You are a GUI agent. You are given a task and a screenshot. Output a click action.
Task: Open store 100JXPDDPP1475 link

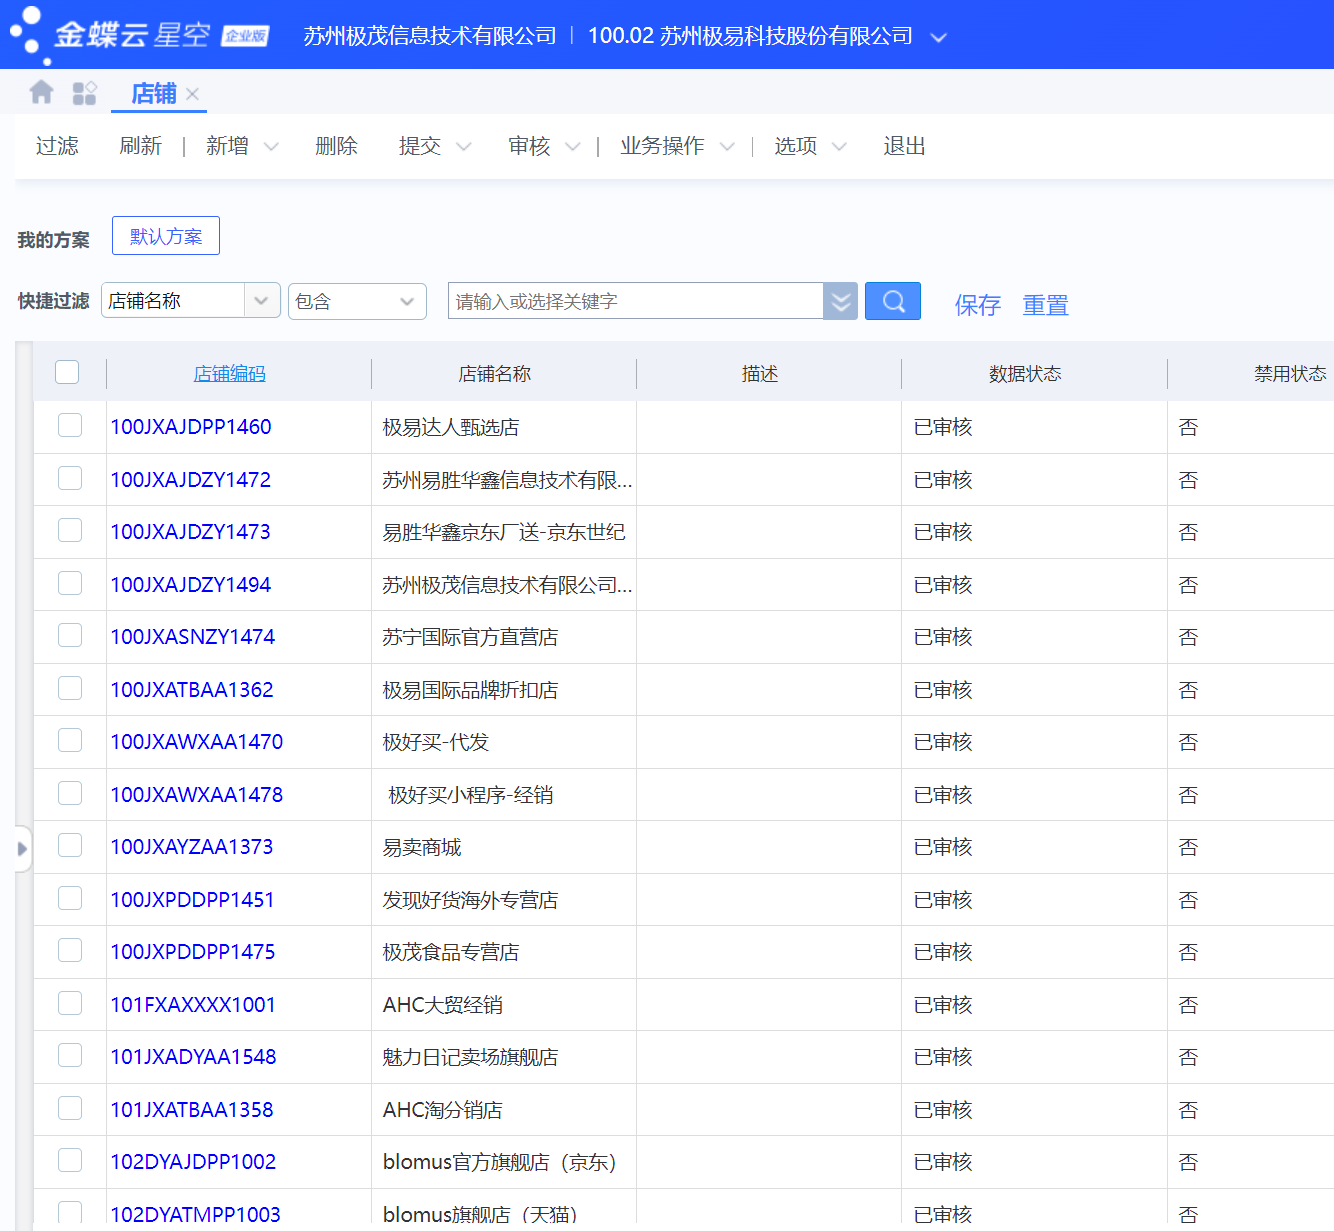pyautogui.click(x=193, y=952)
